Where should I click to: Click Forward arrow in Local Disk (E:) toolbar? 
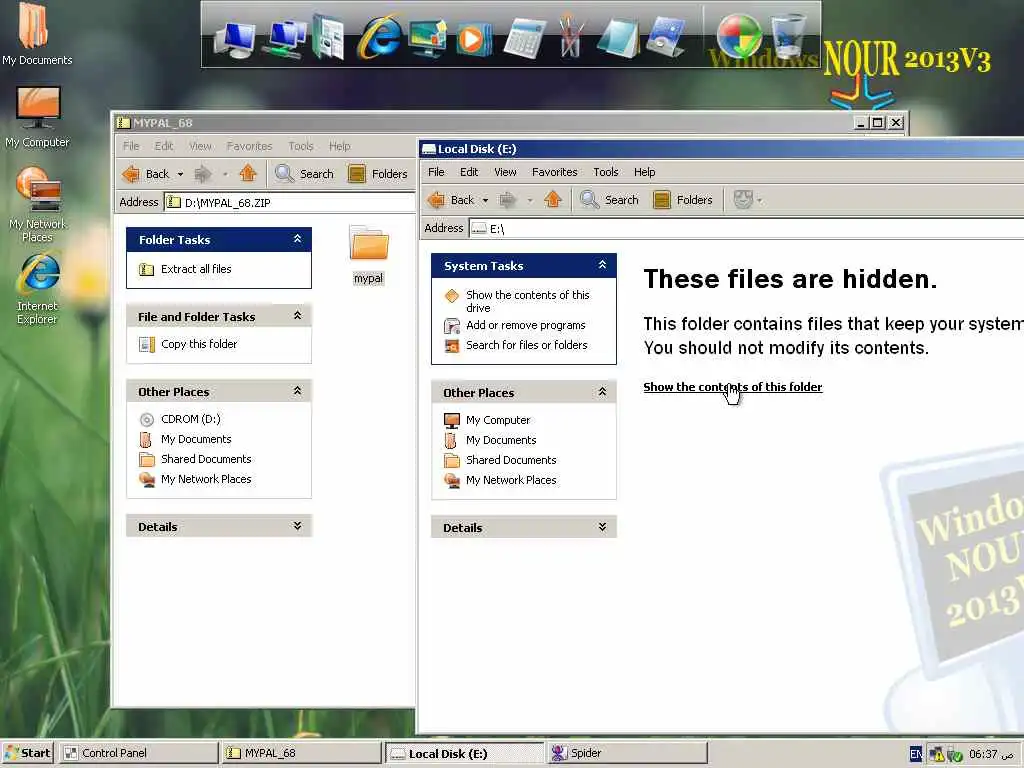coord(507,199)
